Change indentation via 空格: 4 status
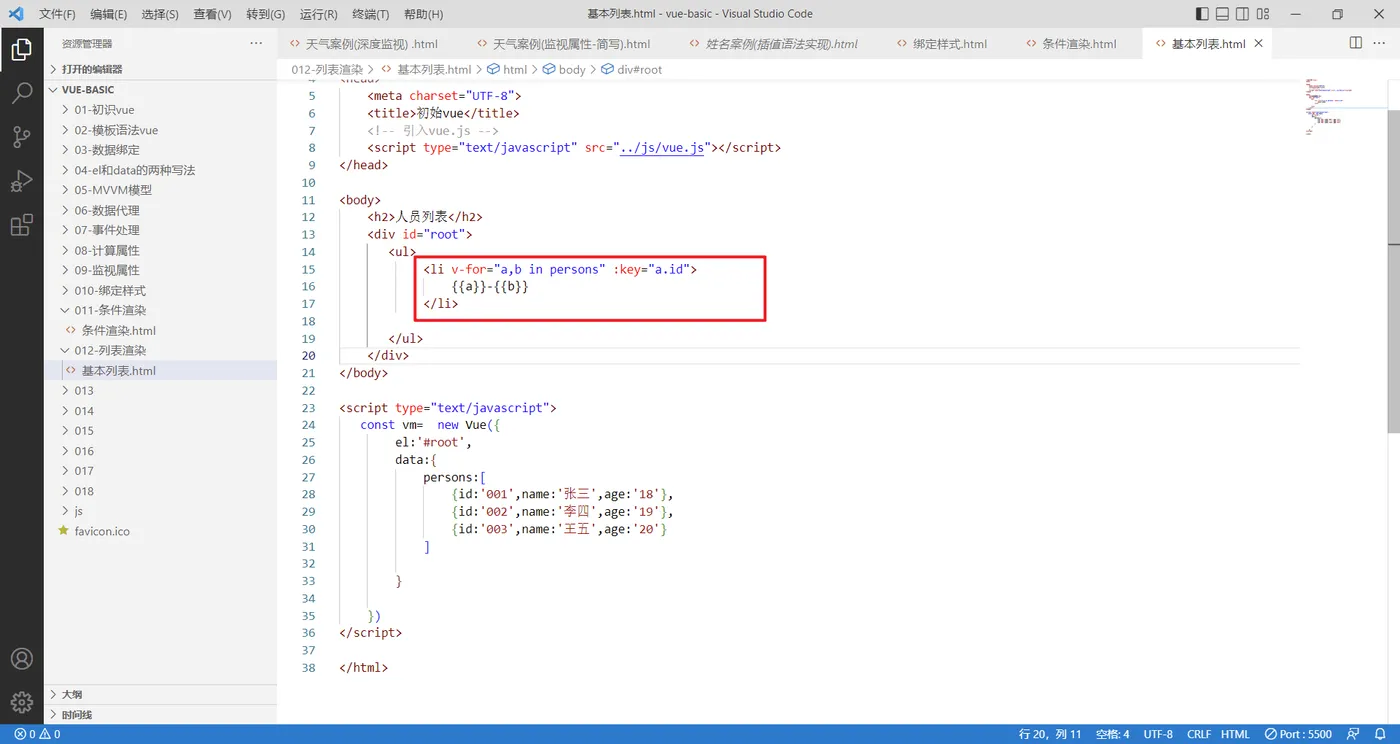 click(1112, 734)
